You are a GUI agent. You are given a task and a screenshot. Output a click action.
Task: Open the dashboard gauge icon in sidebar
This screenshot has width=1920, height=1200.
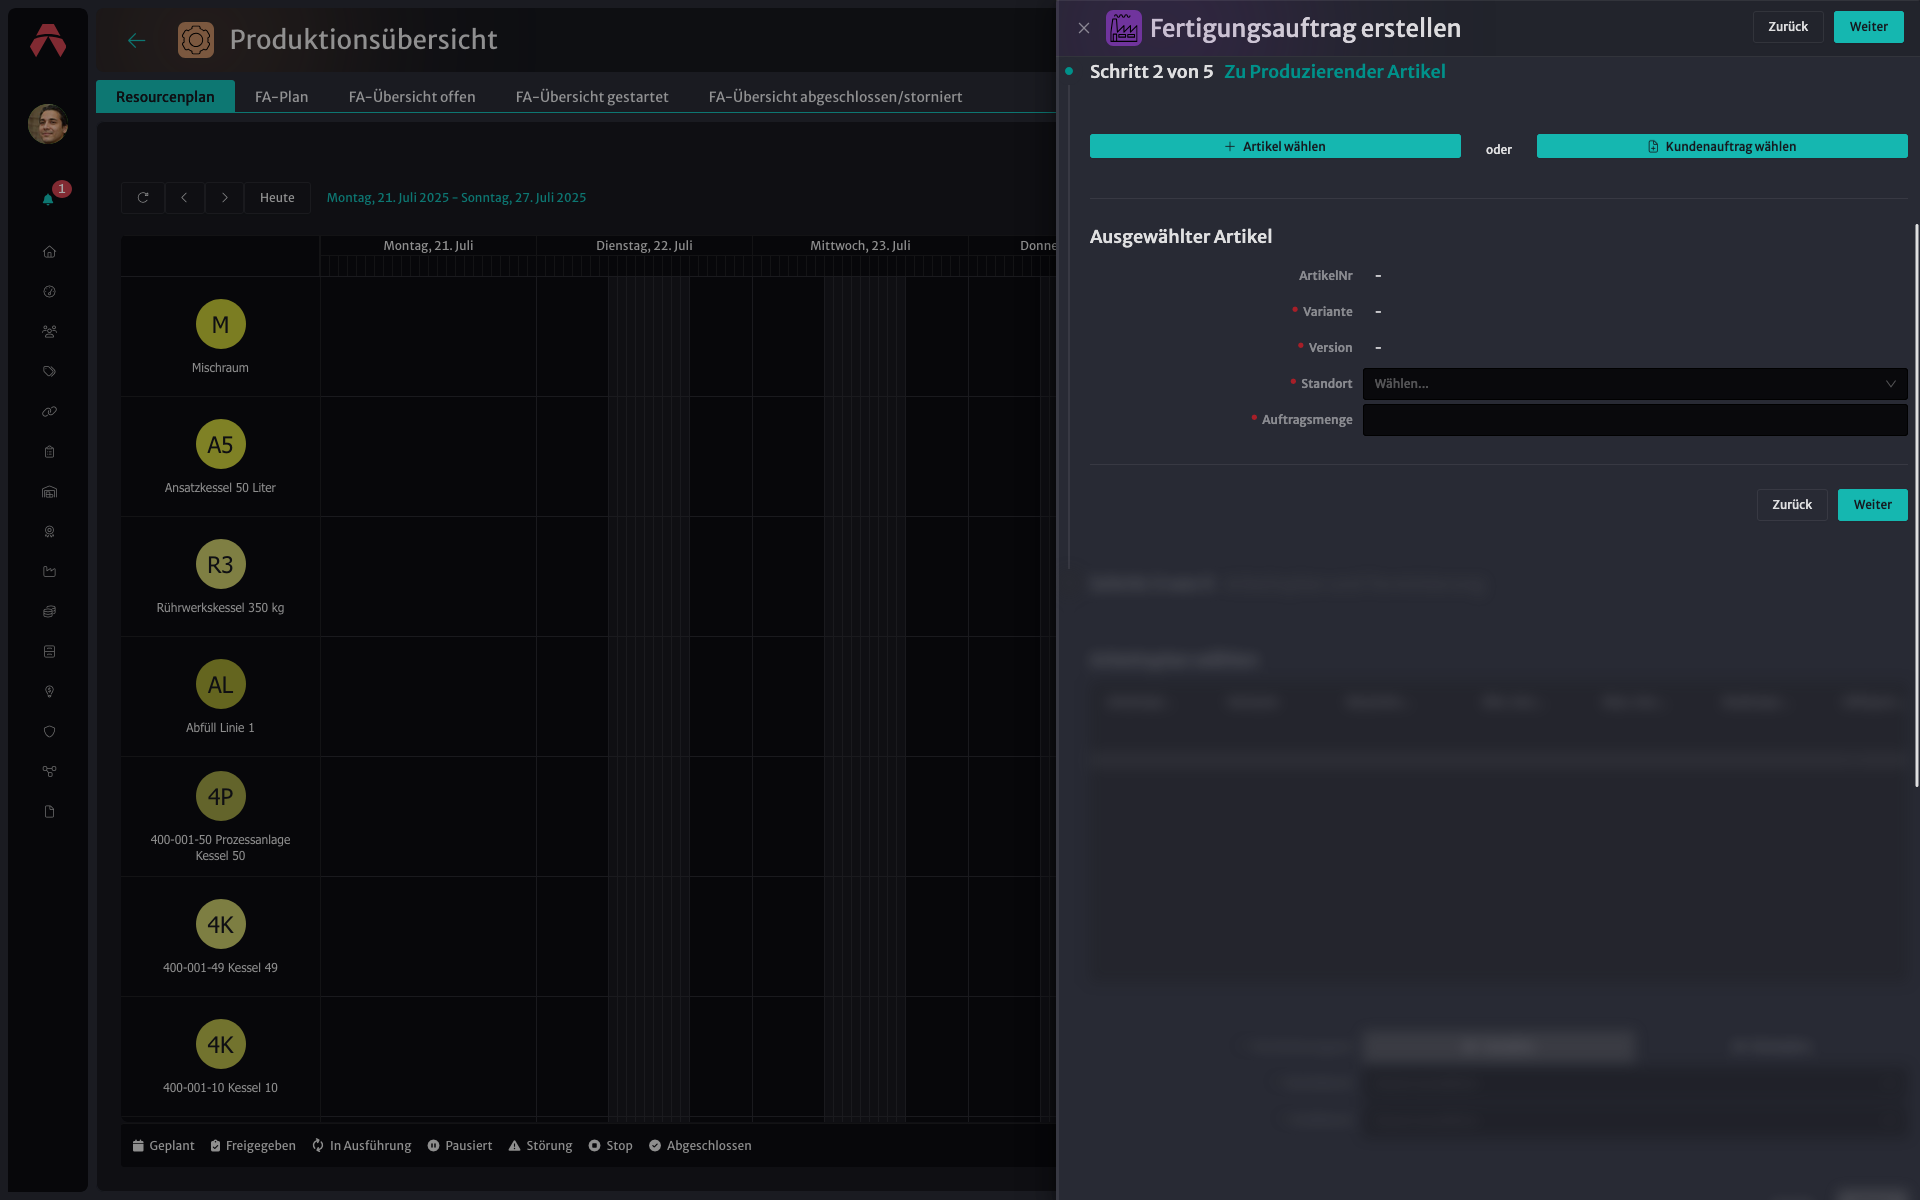[49, 292]
